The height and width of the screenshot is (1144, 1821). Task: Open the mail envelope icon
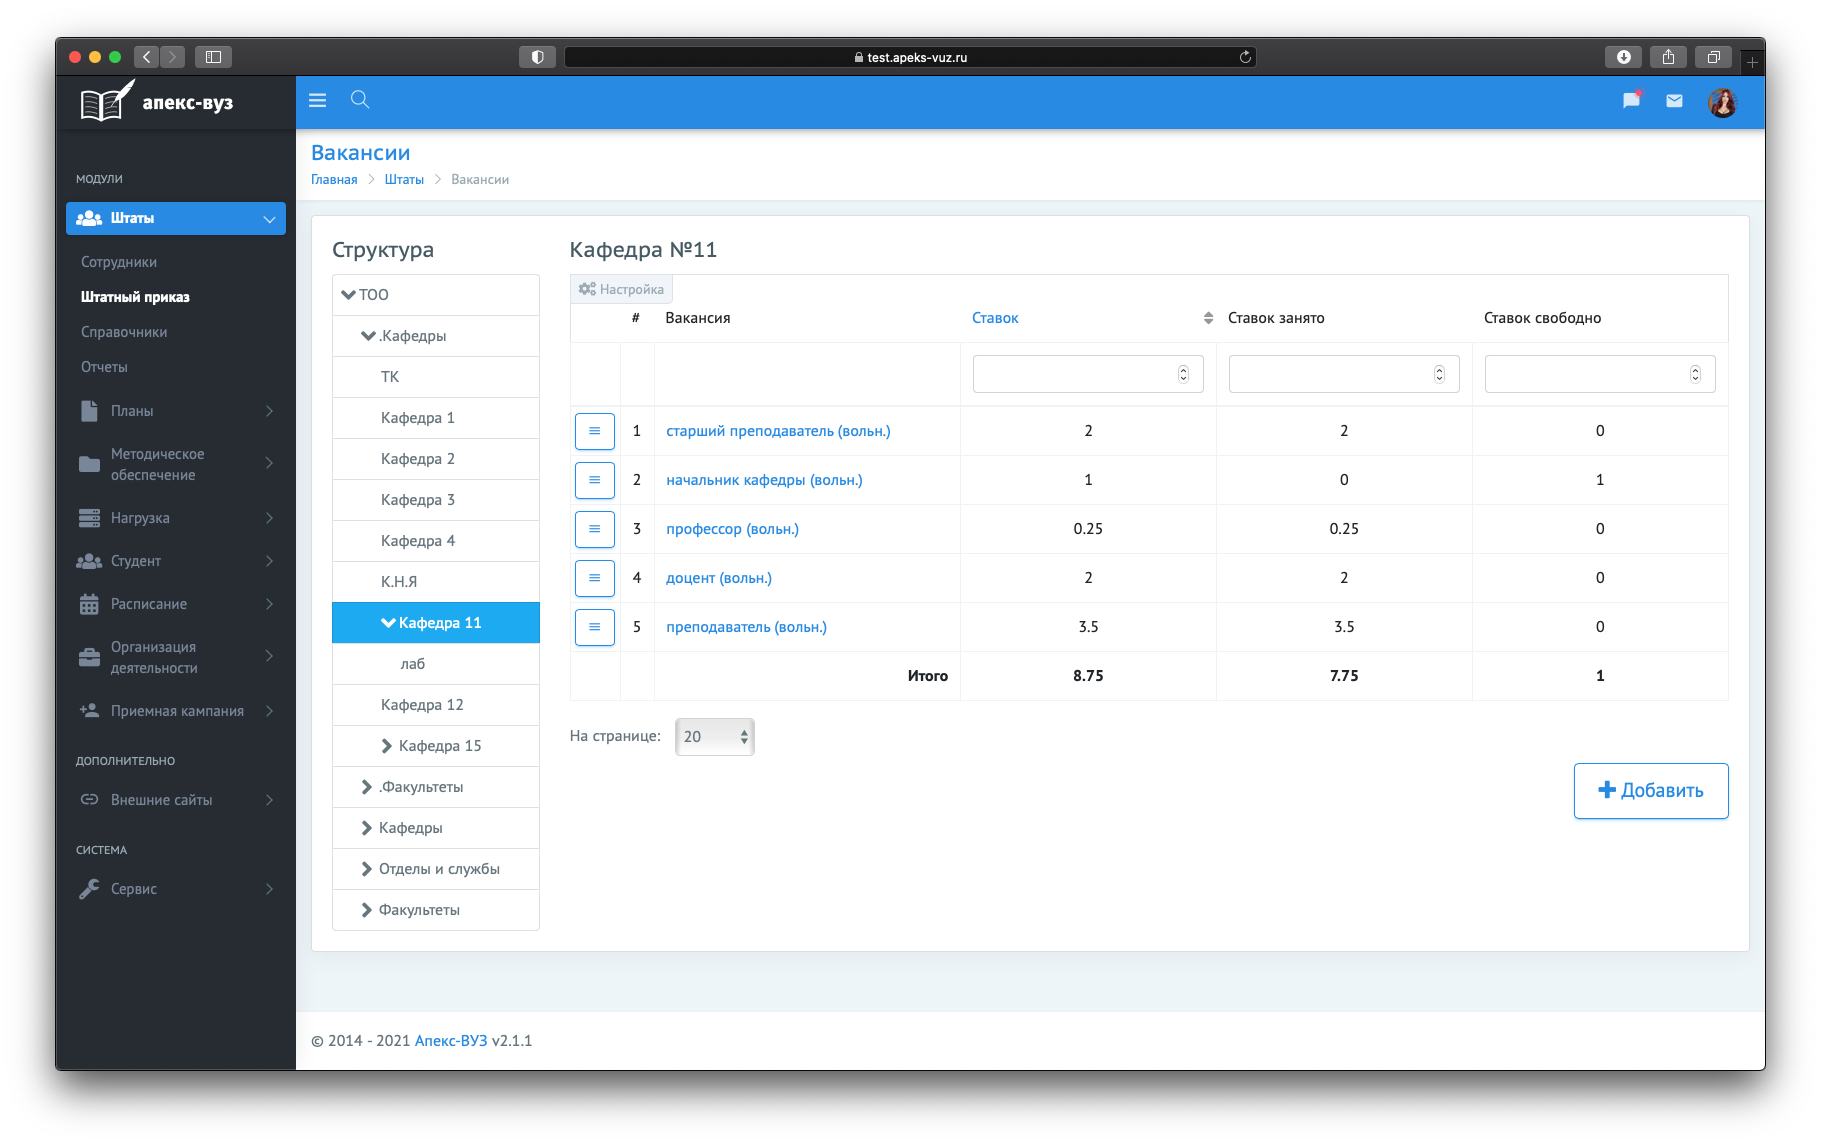tap(1674, 101)
